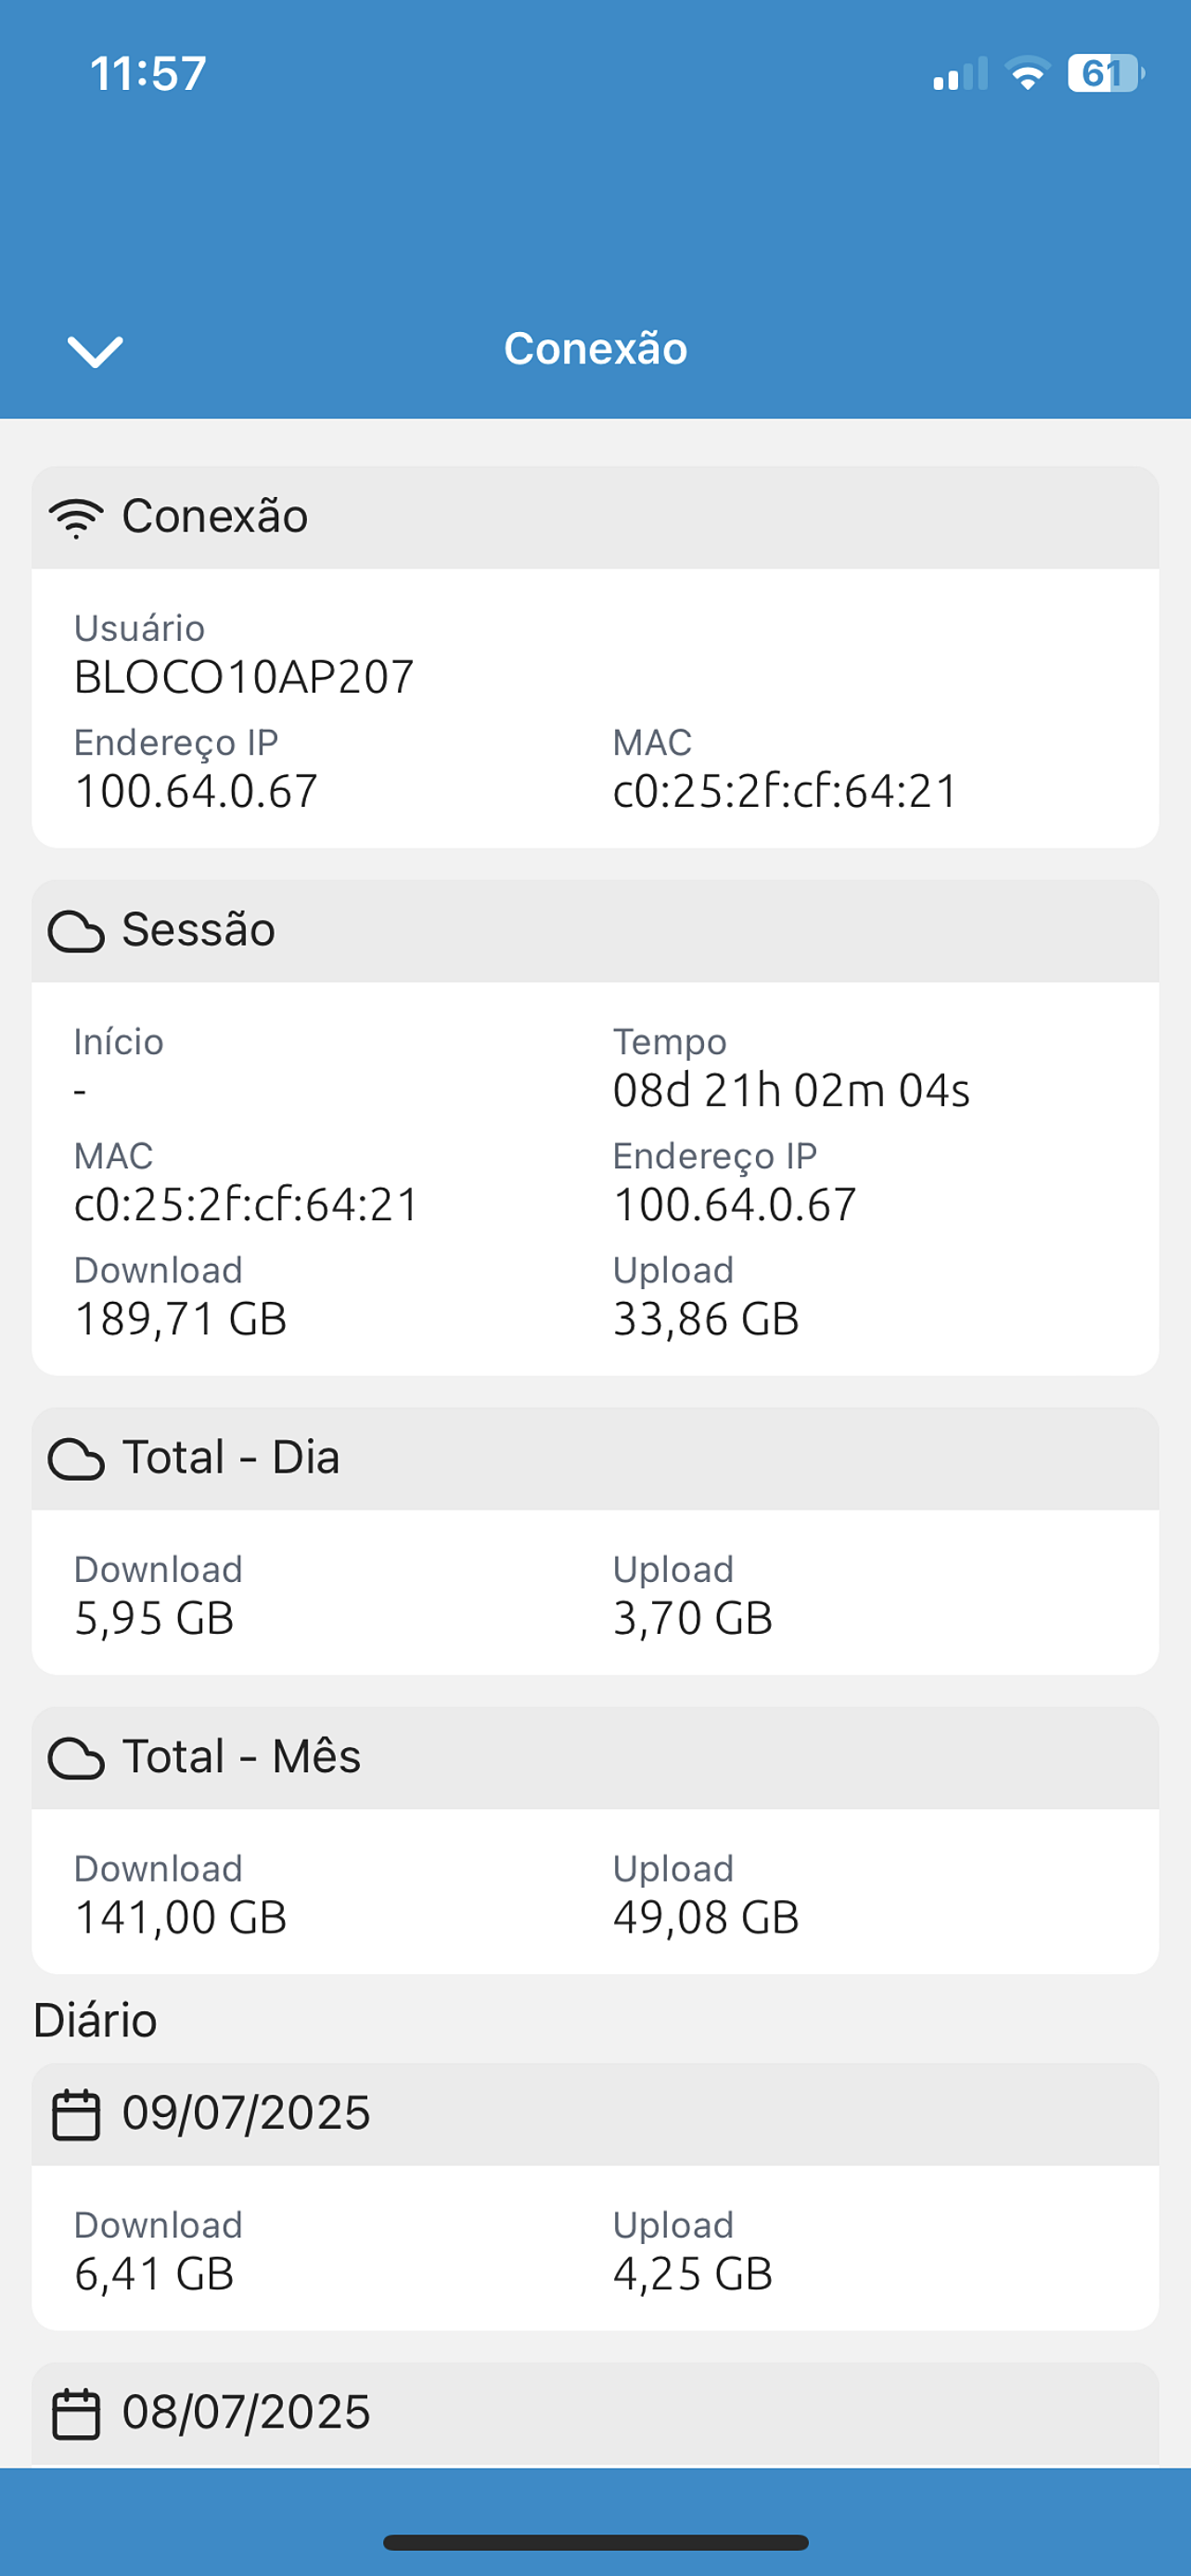Tap the Wi-Fi icon beside Conexão header

coord(76,518)
